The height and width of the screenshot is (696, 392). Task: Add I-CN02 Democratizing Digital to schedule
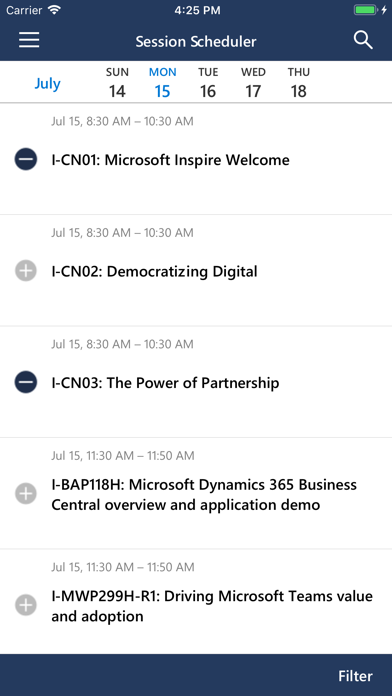click(26, 271)
